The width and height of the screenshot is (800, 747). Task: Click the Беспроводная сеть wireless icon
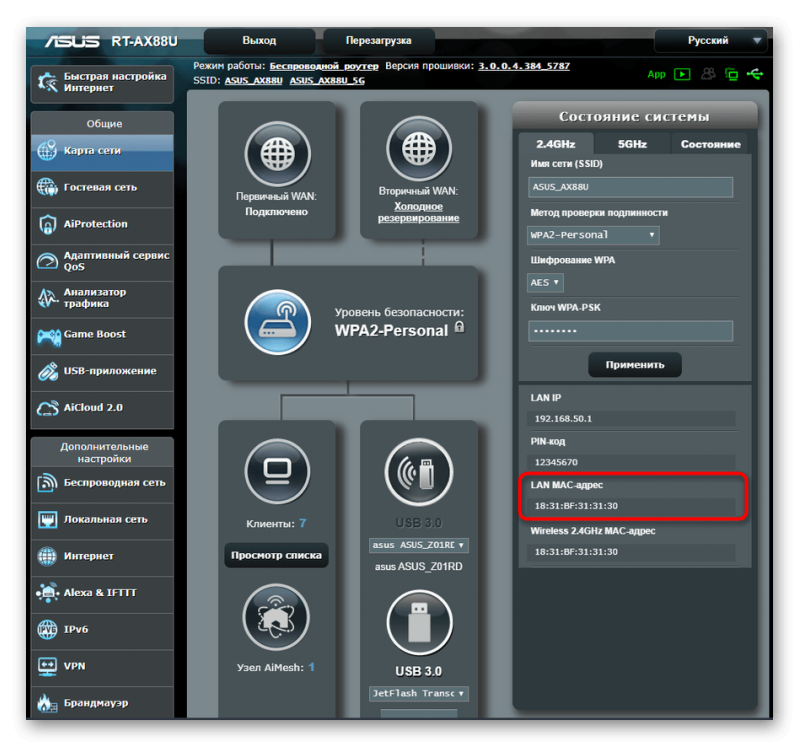click(47, 483)
